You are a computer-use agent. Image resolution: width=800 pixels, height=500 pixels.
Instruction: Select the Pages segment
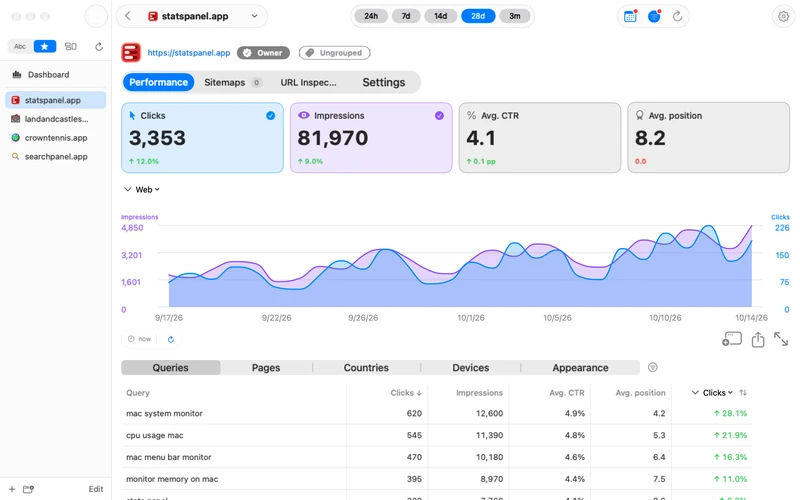266,367
